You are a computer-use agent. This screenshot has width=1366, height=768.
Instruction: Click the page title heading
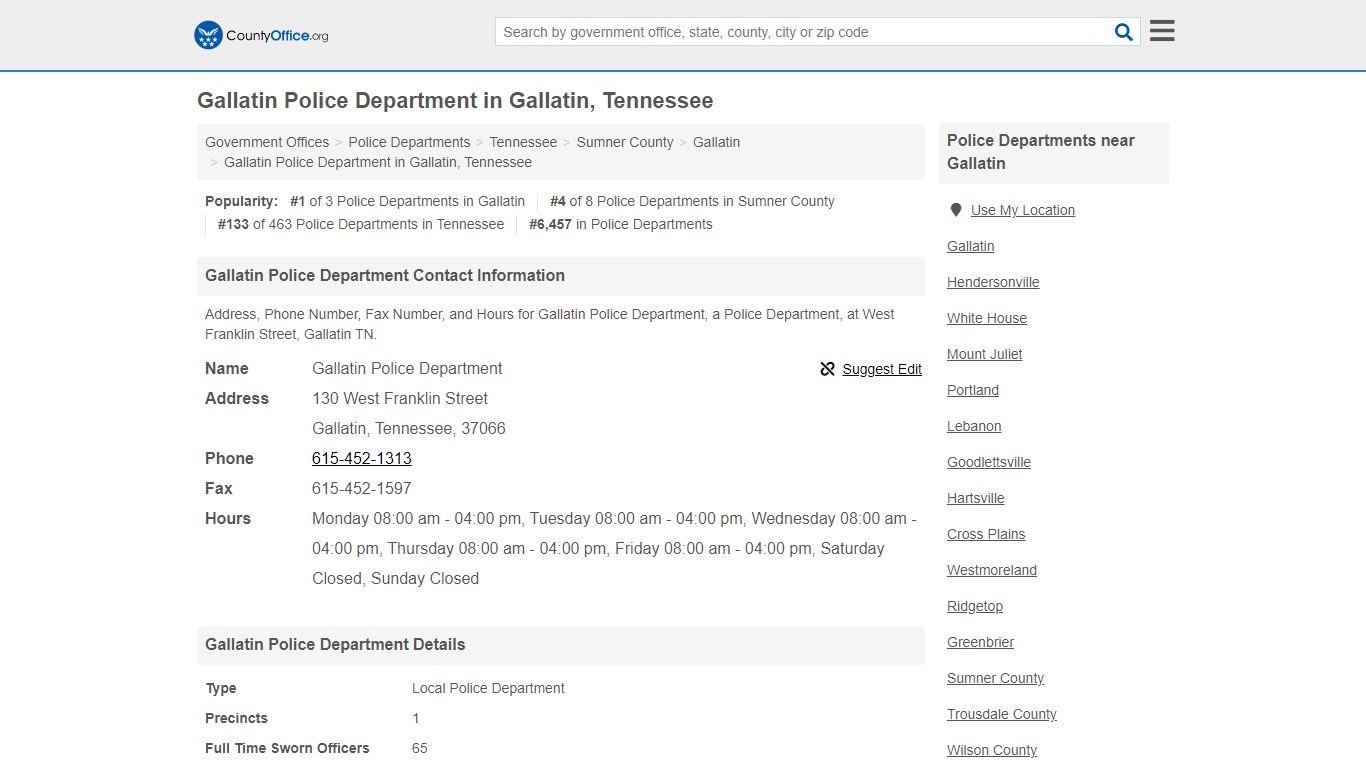point(455,101)
